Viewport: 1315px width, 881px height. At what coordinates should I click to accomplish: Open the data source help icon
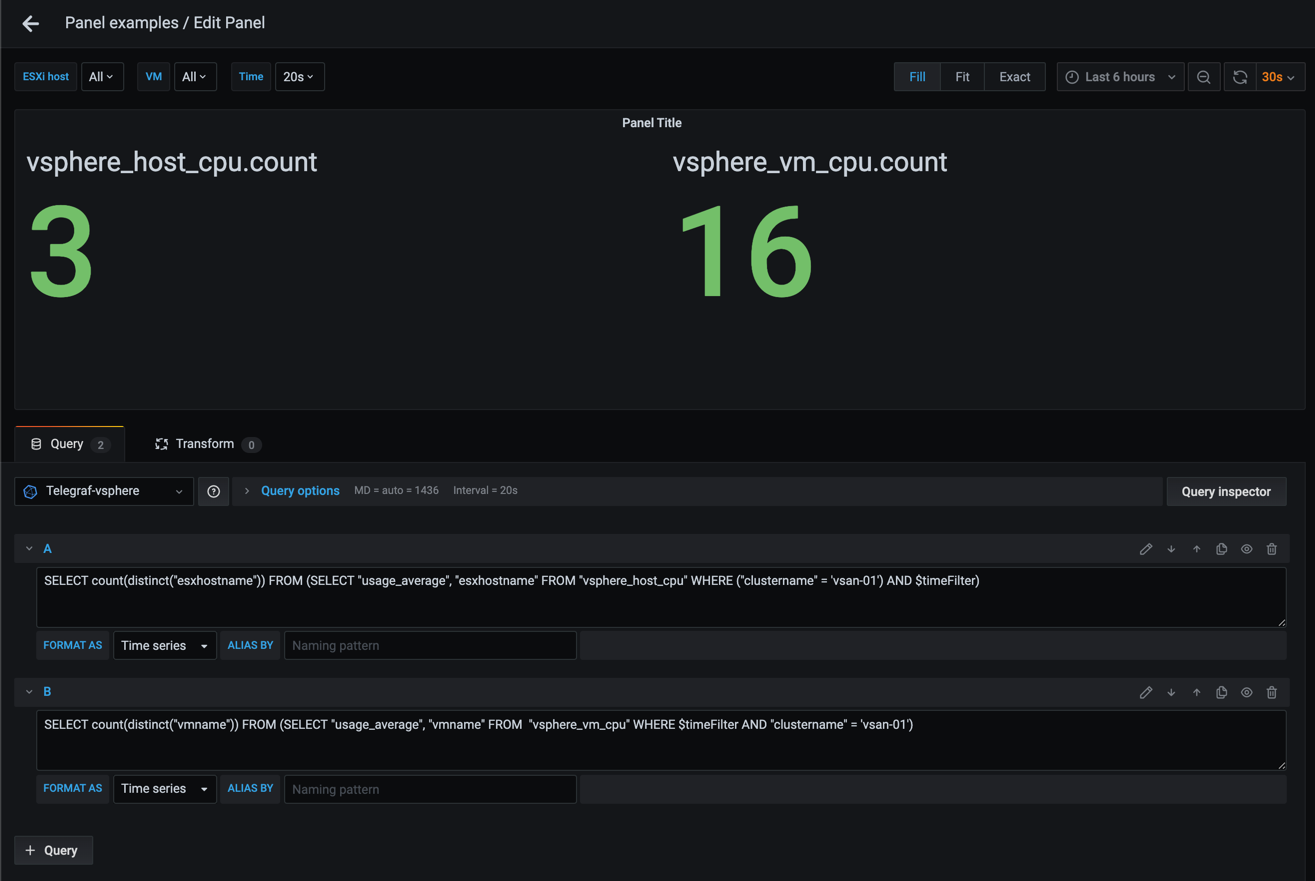(213, 491)
